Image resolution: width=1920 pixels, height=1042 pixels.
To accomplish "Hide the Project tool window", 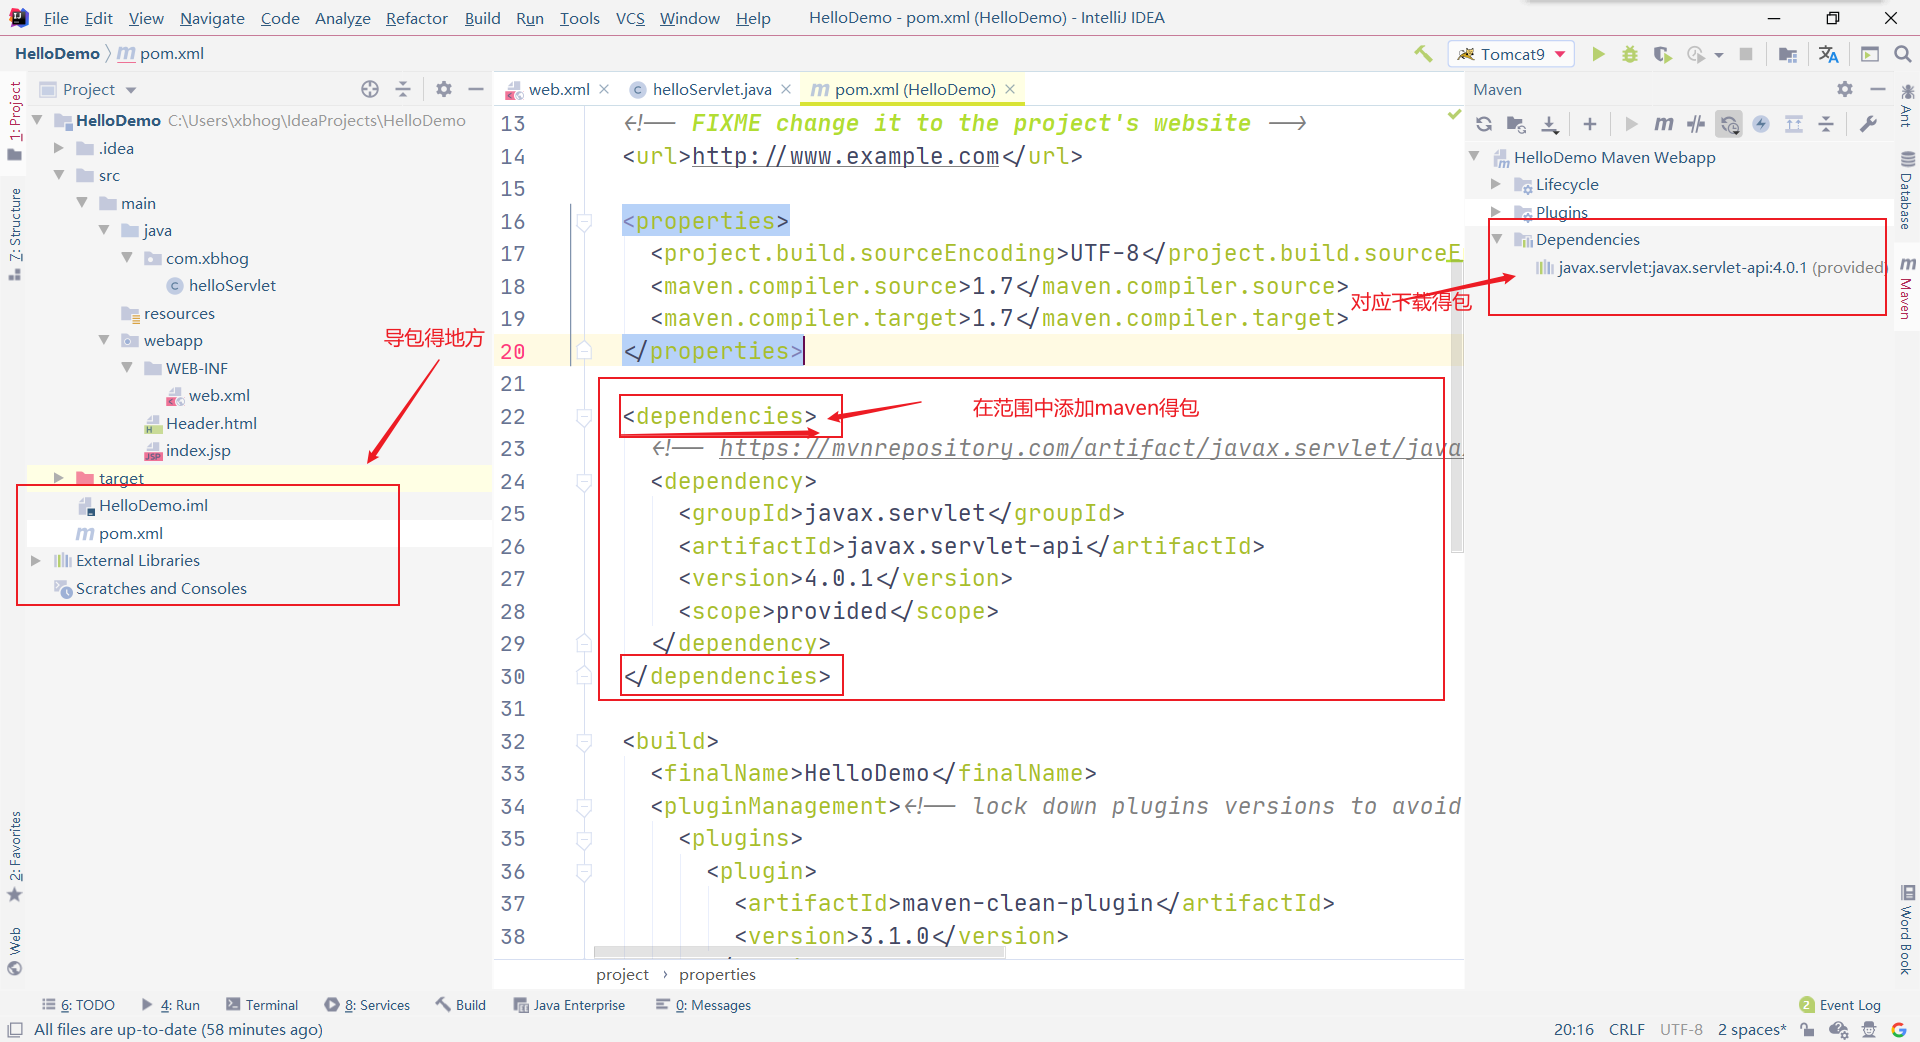I will click(x=476, y=89).
